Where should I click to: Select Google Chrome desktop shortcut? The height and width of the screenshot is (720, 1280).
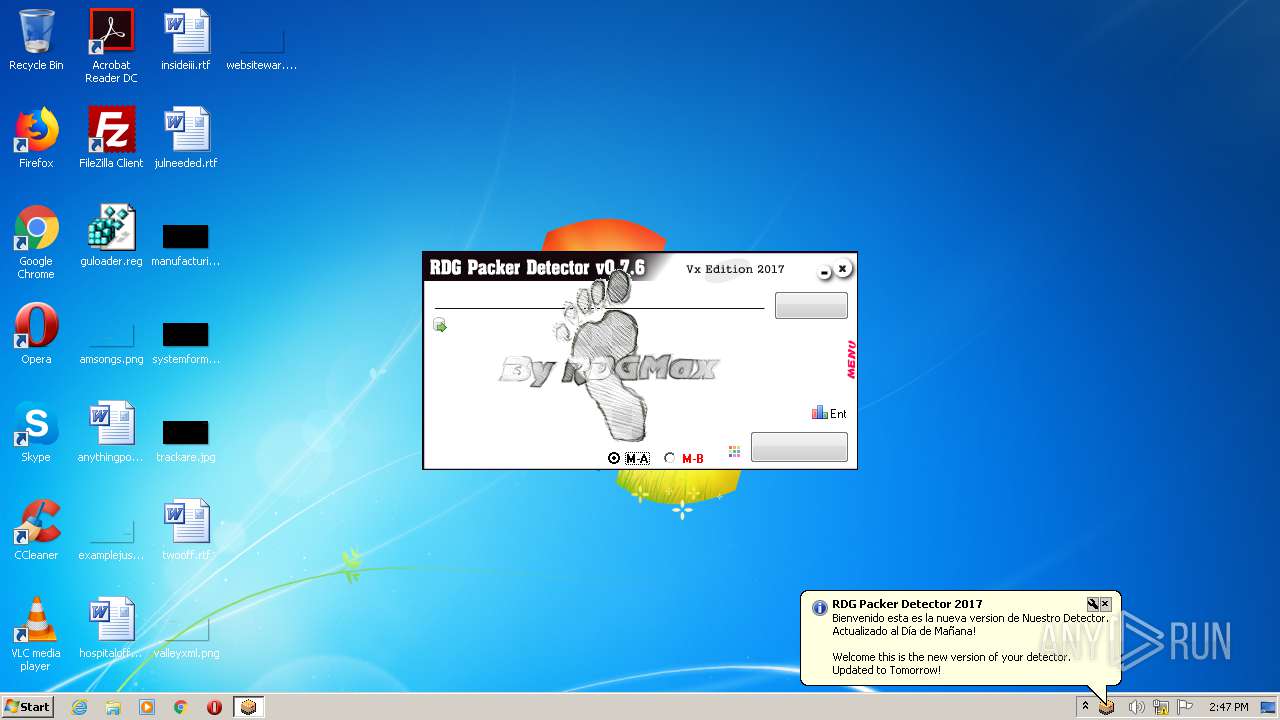click(x=36, y=242)
